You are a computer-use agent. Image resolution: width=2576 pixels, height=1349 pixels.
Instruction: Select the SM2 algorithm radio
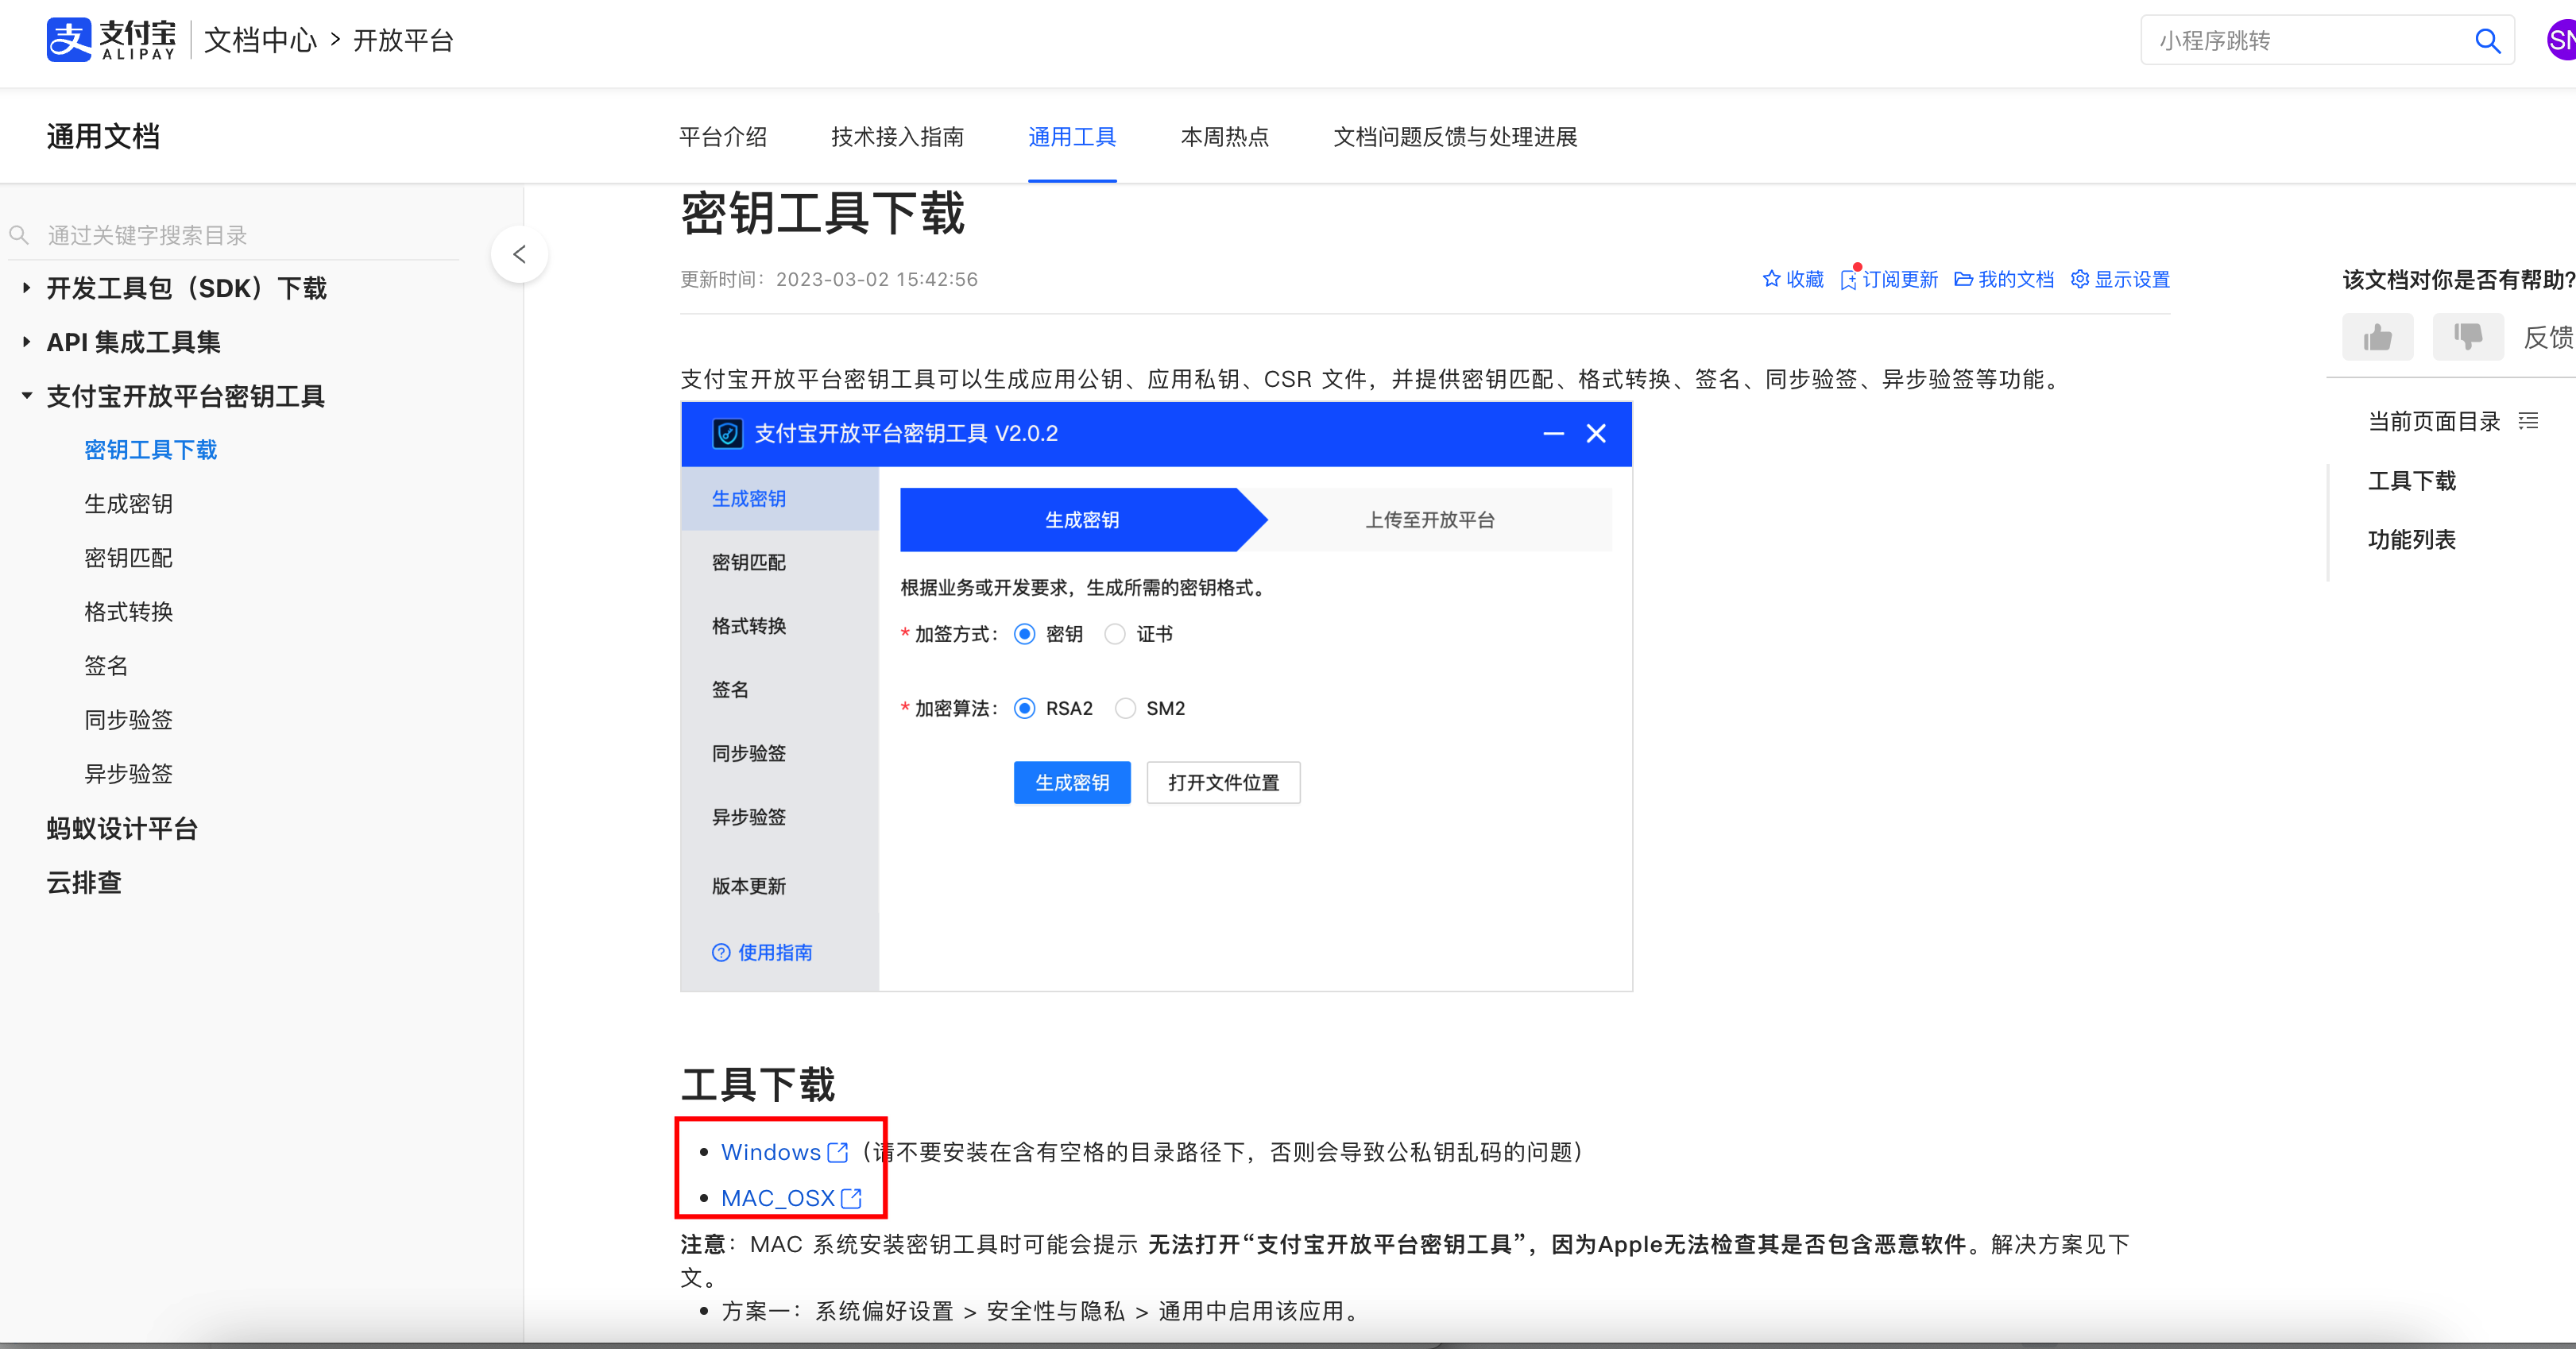click(x=1125, y=708)
